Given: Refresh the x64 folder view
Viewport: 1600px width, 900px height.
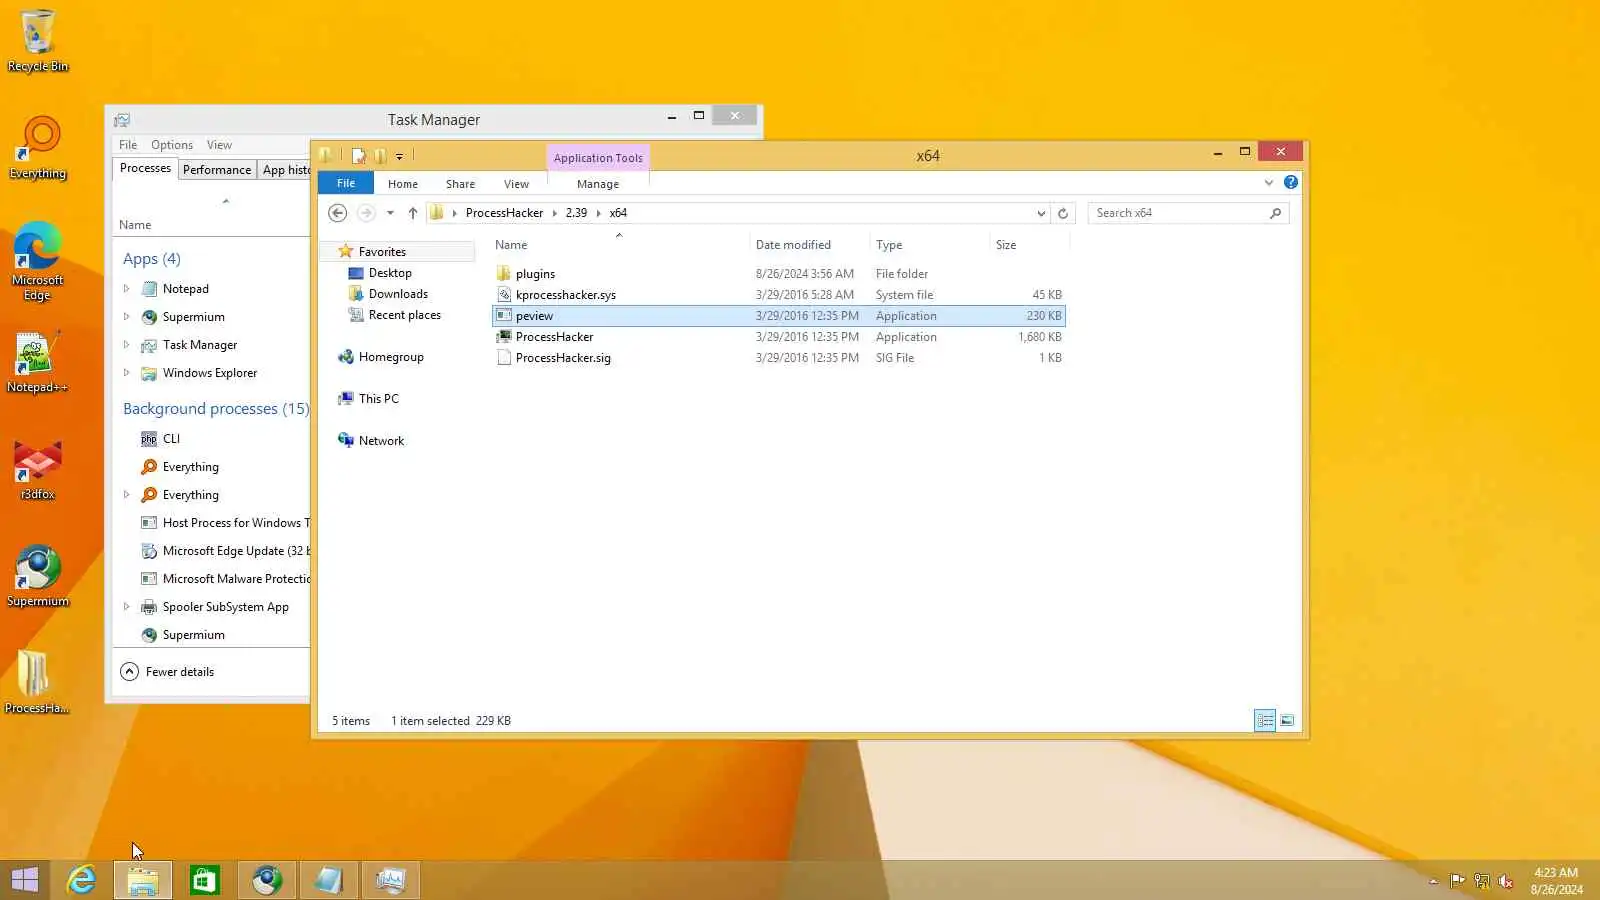Looking at the screenshot, I should (1063, 213).
